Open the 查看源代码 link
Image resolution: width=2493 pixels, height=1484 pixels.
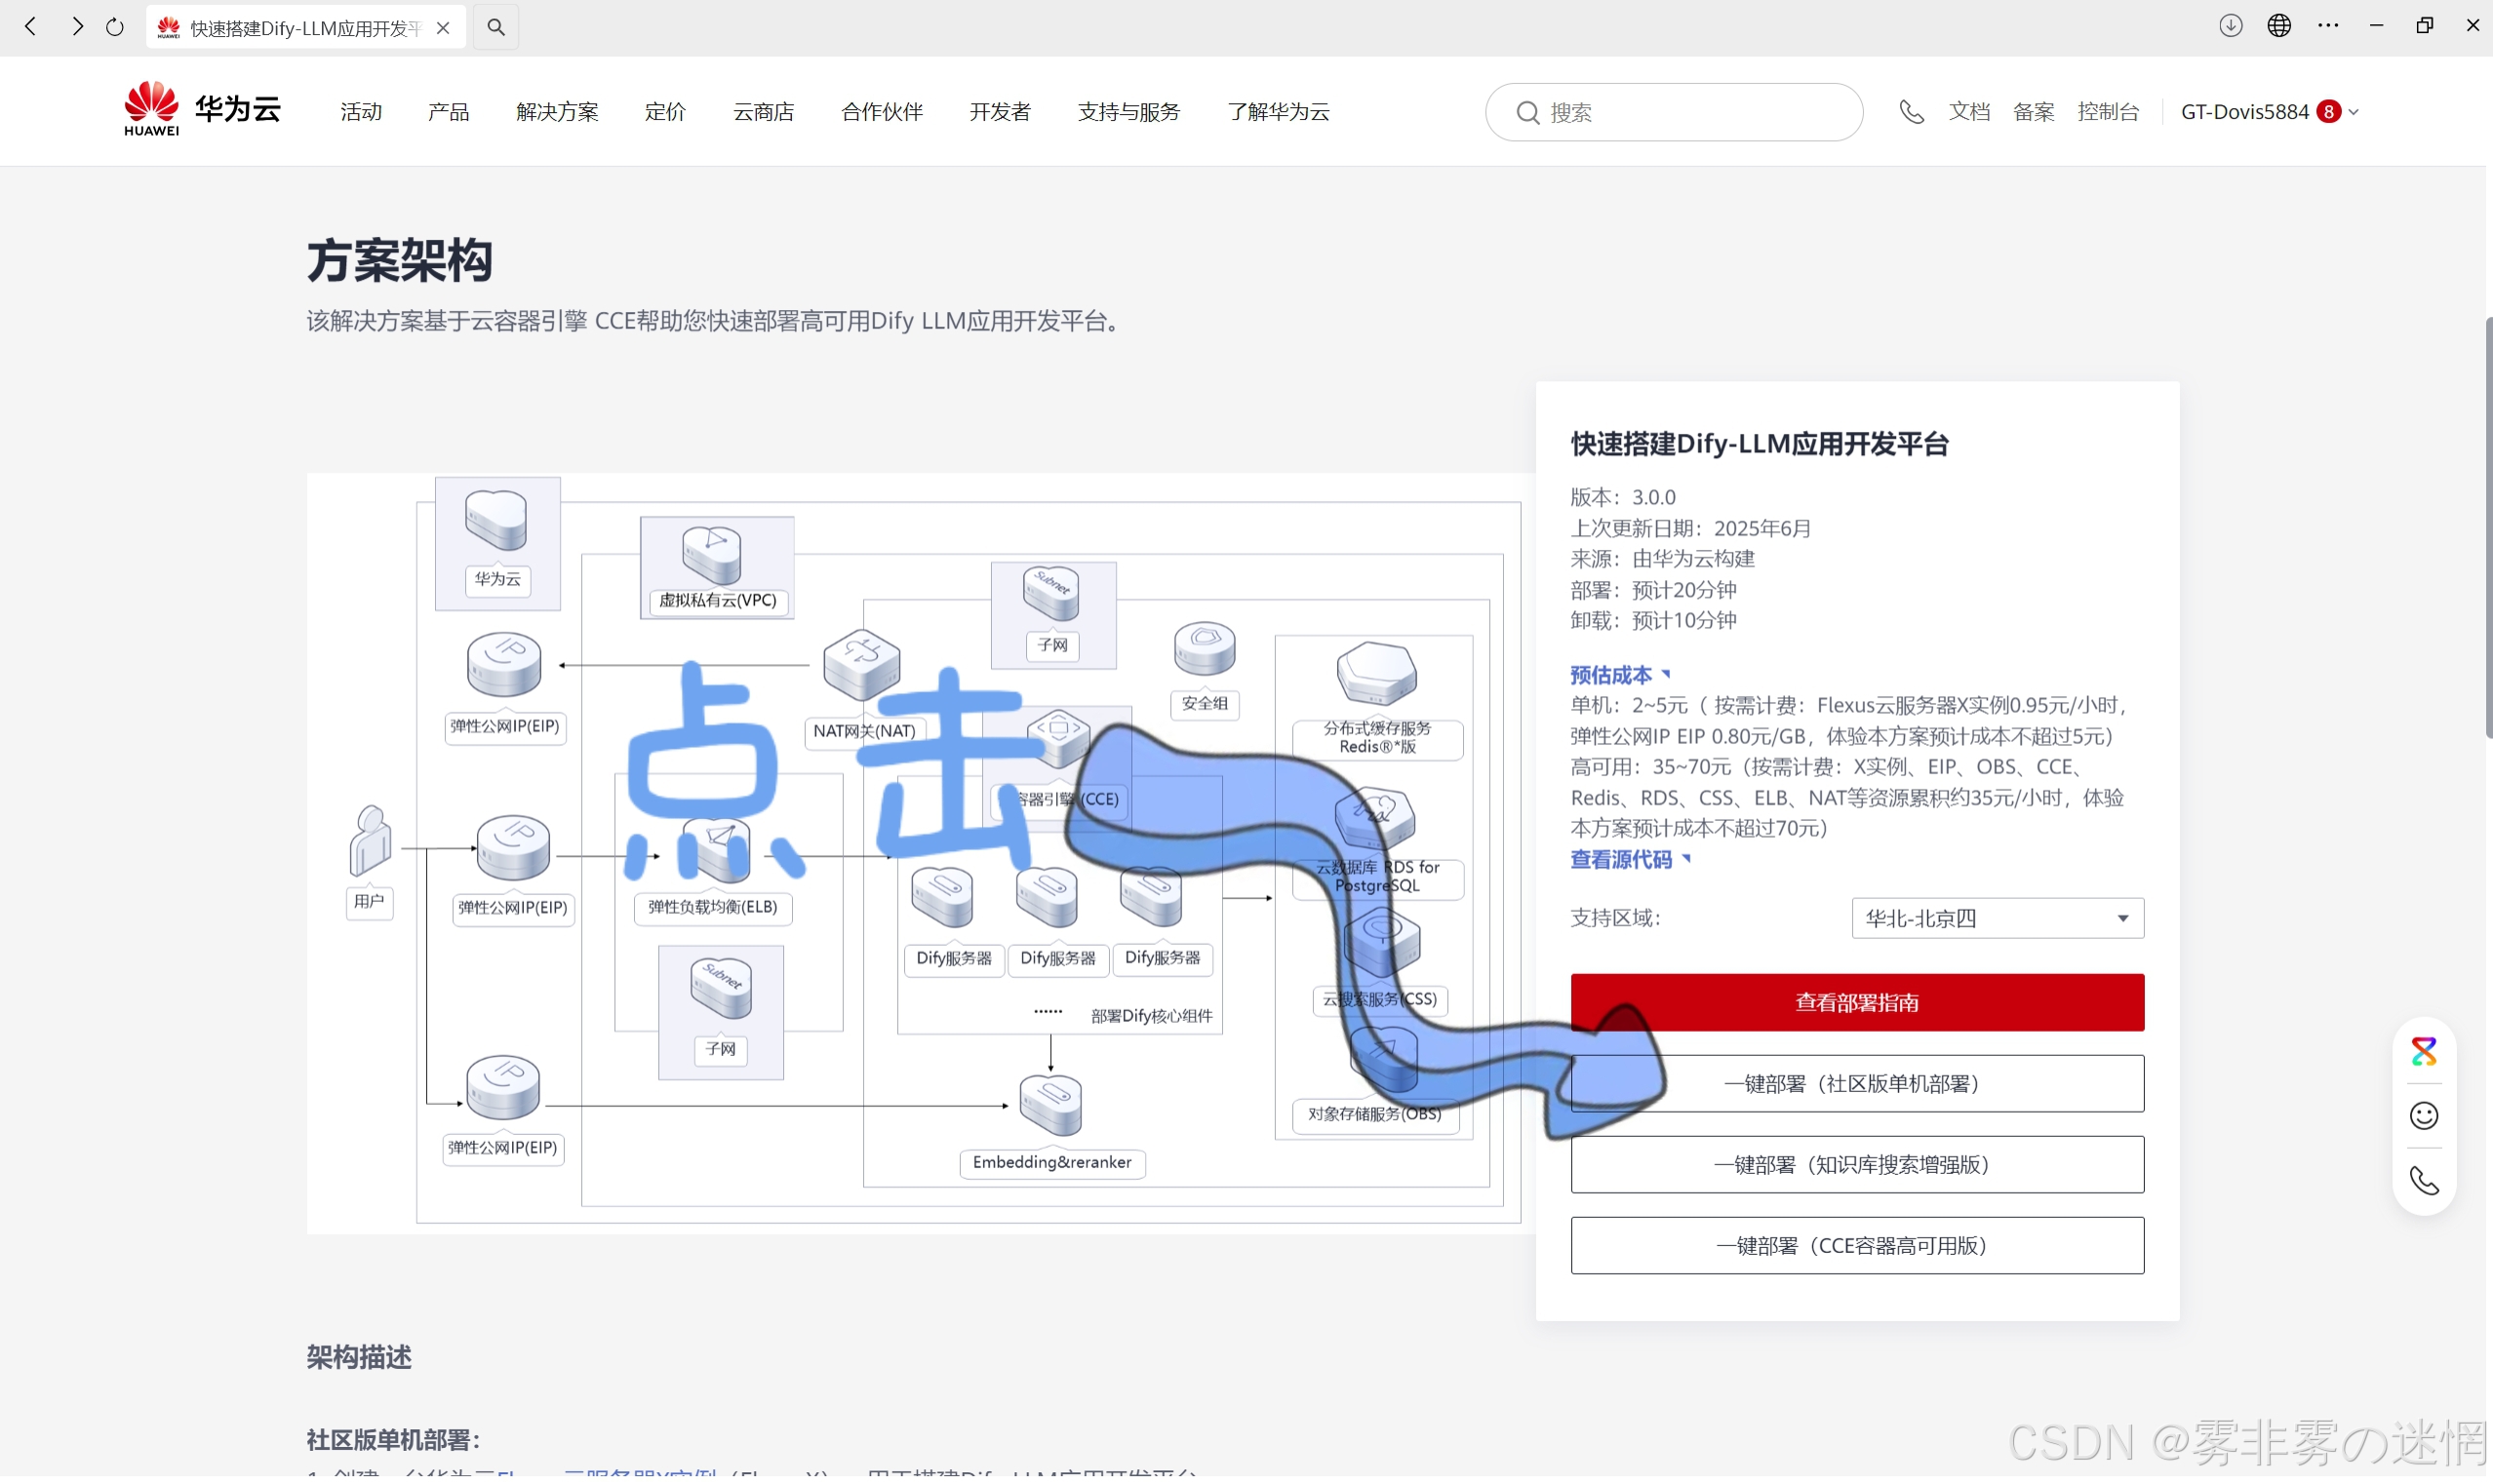point(1630,860)
